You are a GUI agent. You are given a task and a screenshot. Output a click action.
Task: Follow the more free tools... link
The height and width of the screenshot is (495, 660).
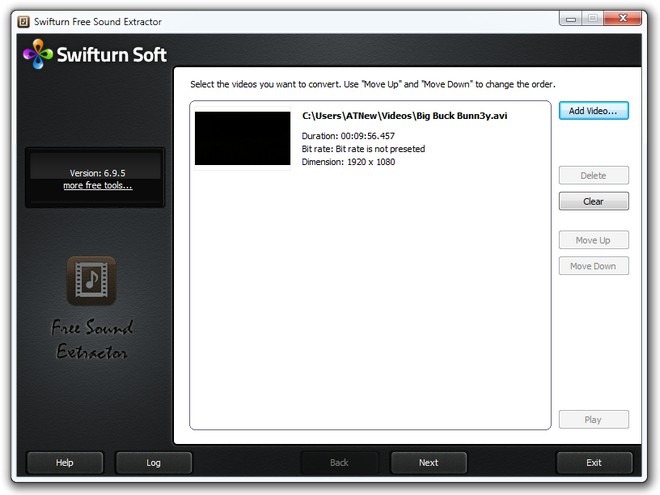[98, 186]
